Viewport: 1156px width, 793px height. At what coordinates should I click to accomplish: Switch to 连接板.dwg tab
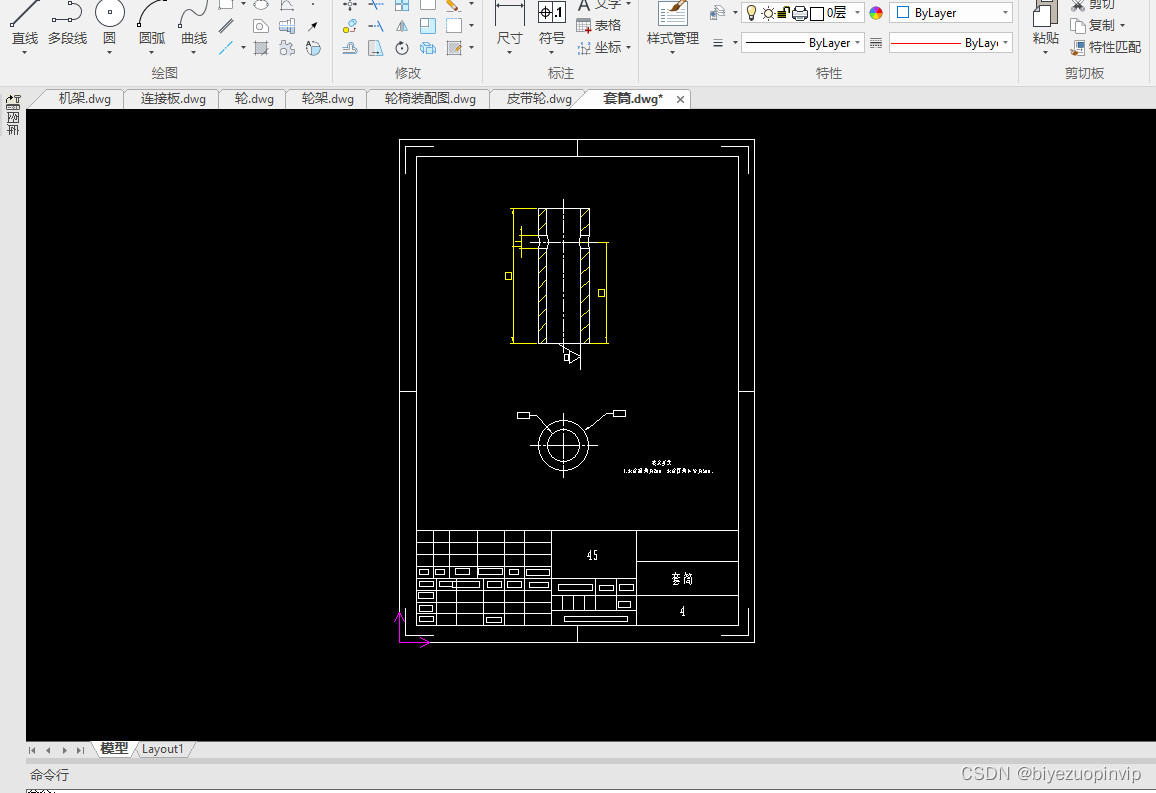[x=173, y=99]
